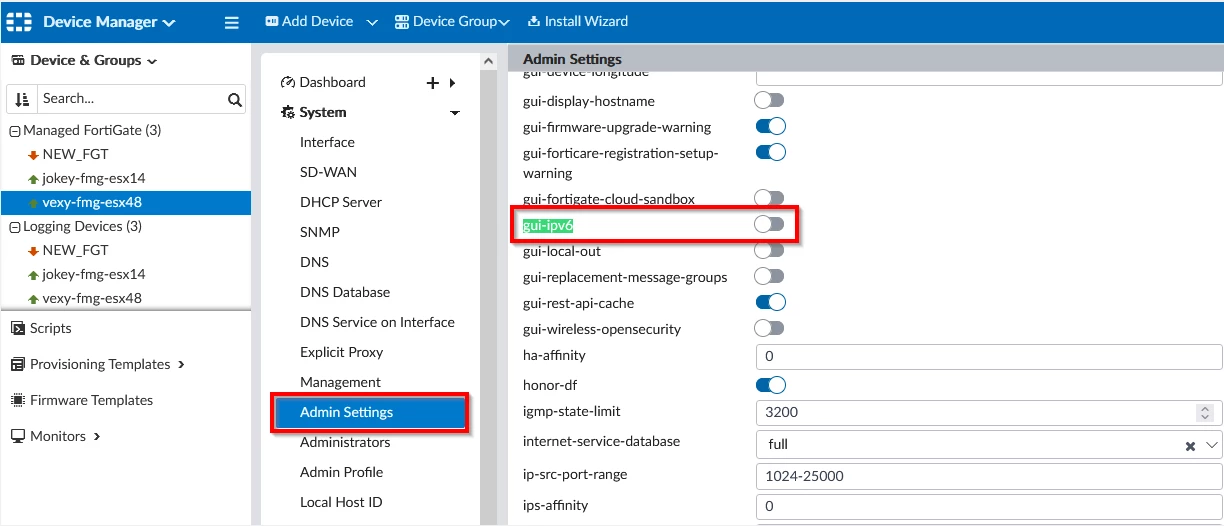The width and height of the screenshot is (1224, 526).
Task: Open the internet-service-database dropdown
Action: 1212,444
